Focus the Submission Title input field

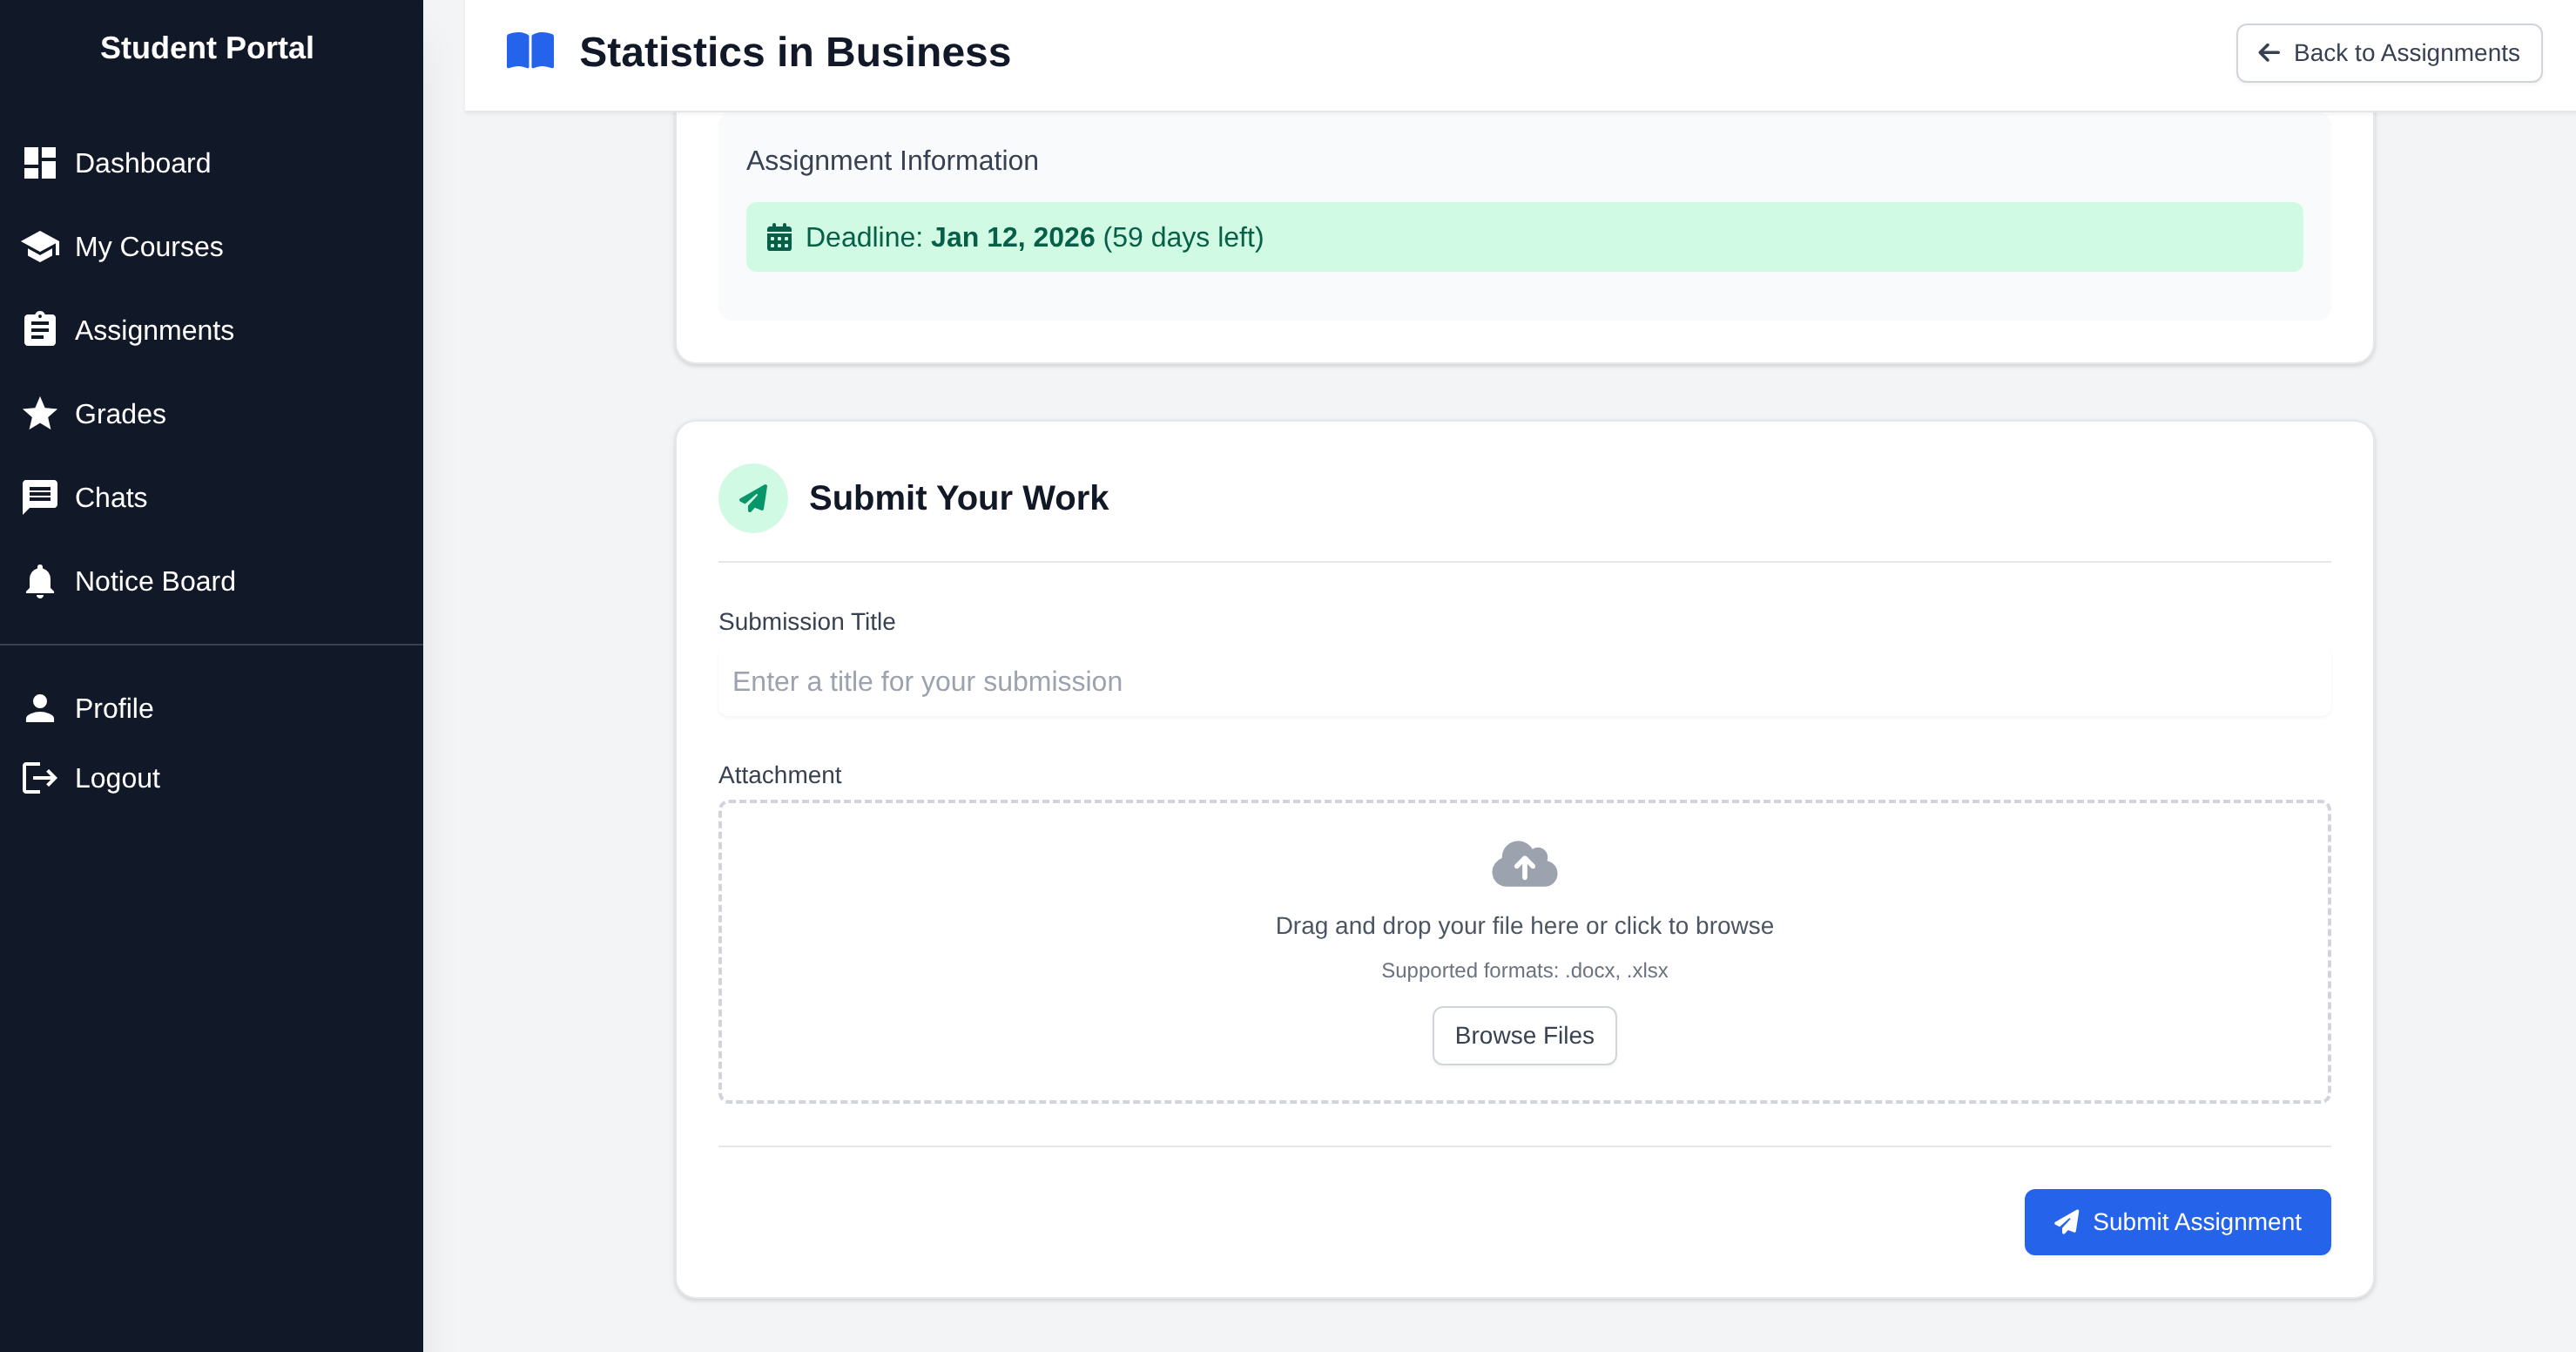tap(1524, 682)
